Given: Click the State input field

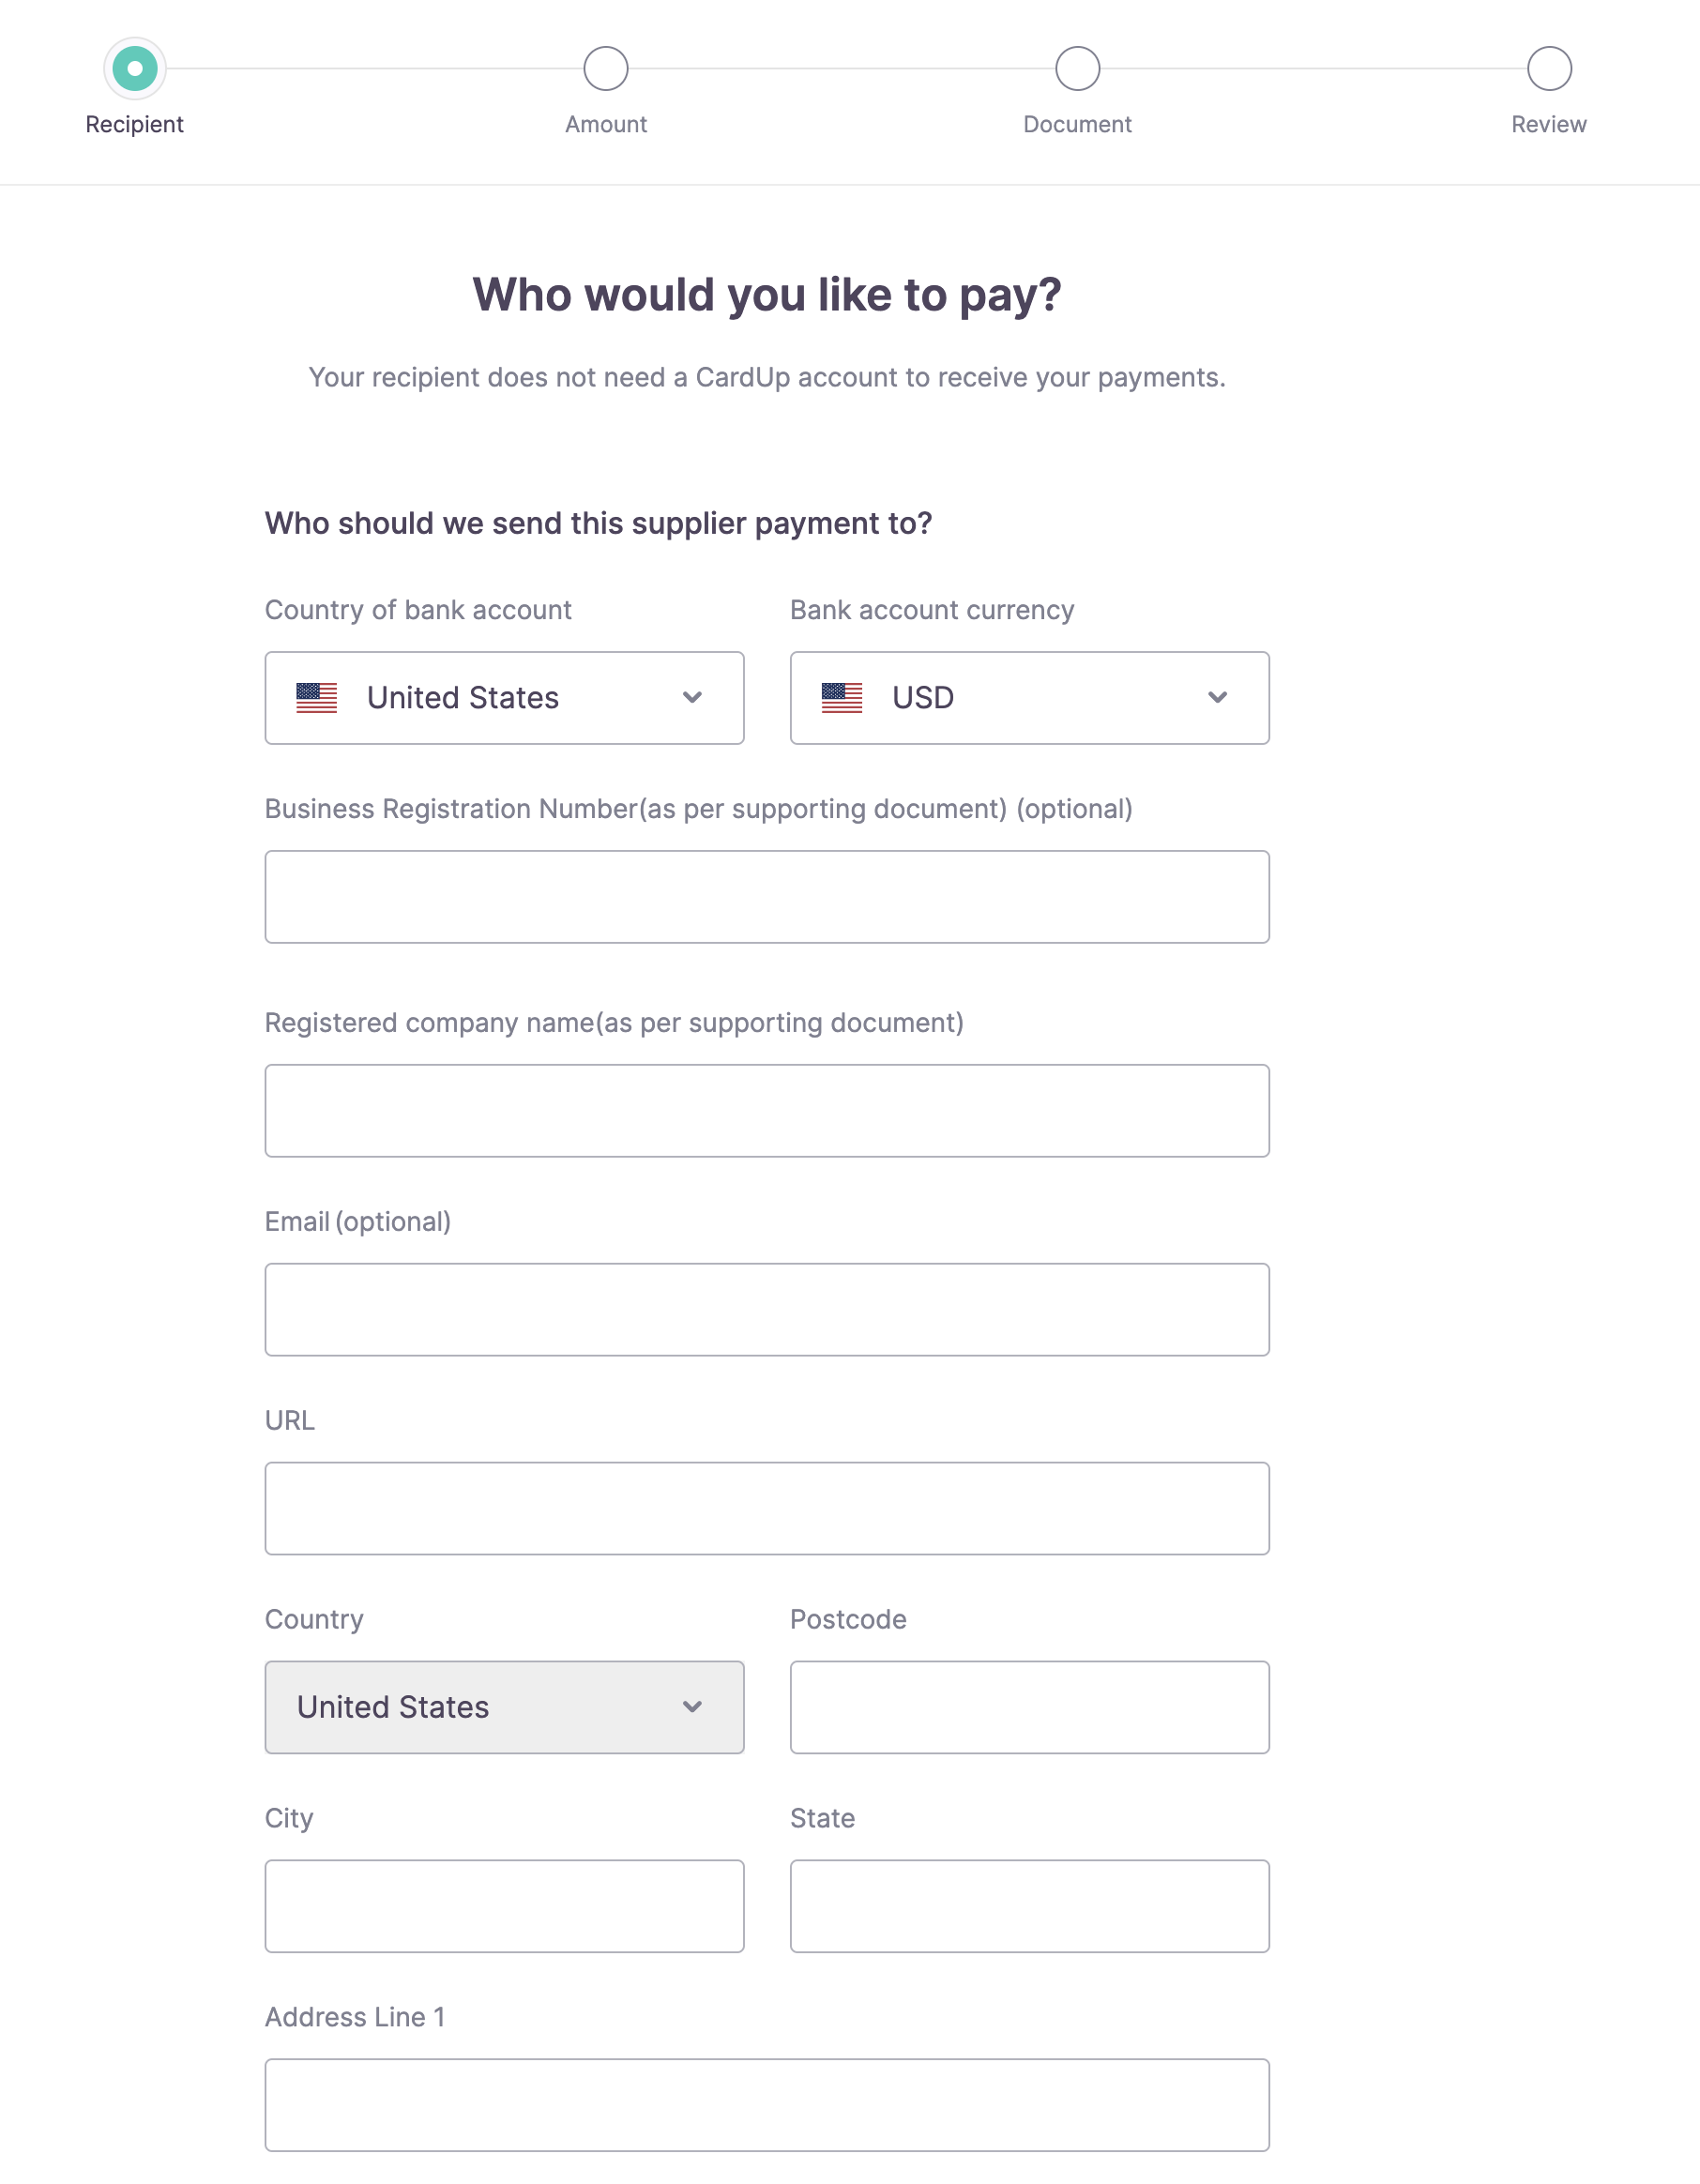Looking at the screenshot, I should 1030,1906.
